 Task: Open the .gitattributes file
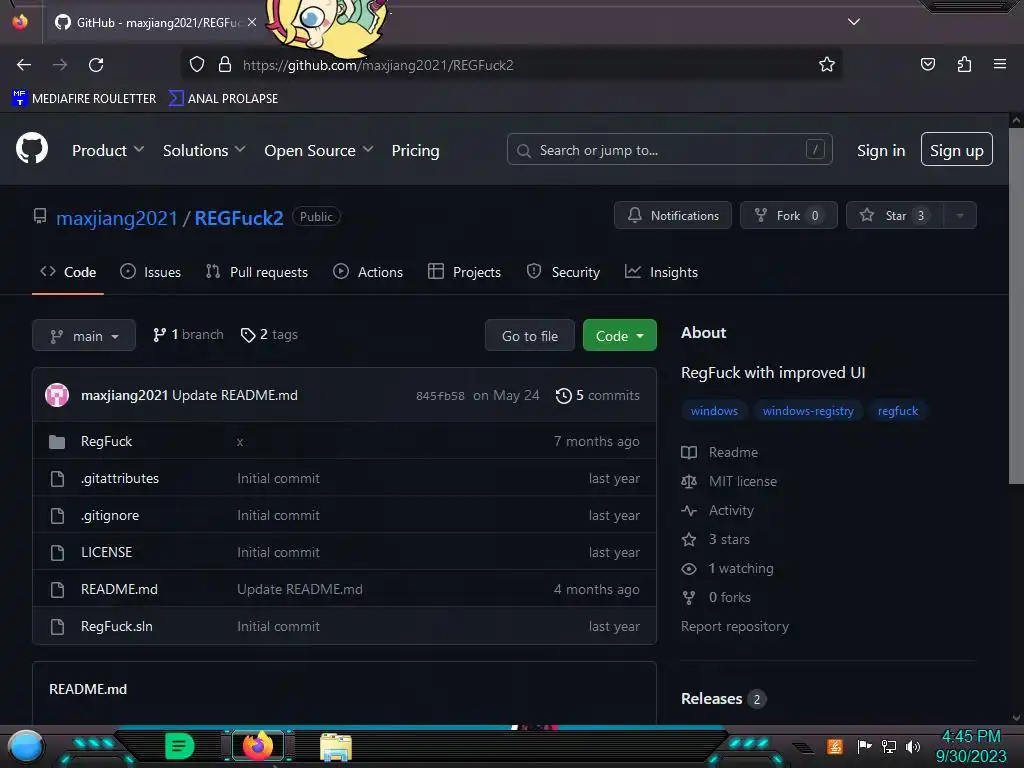click(120, 478)
